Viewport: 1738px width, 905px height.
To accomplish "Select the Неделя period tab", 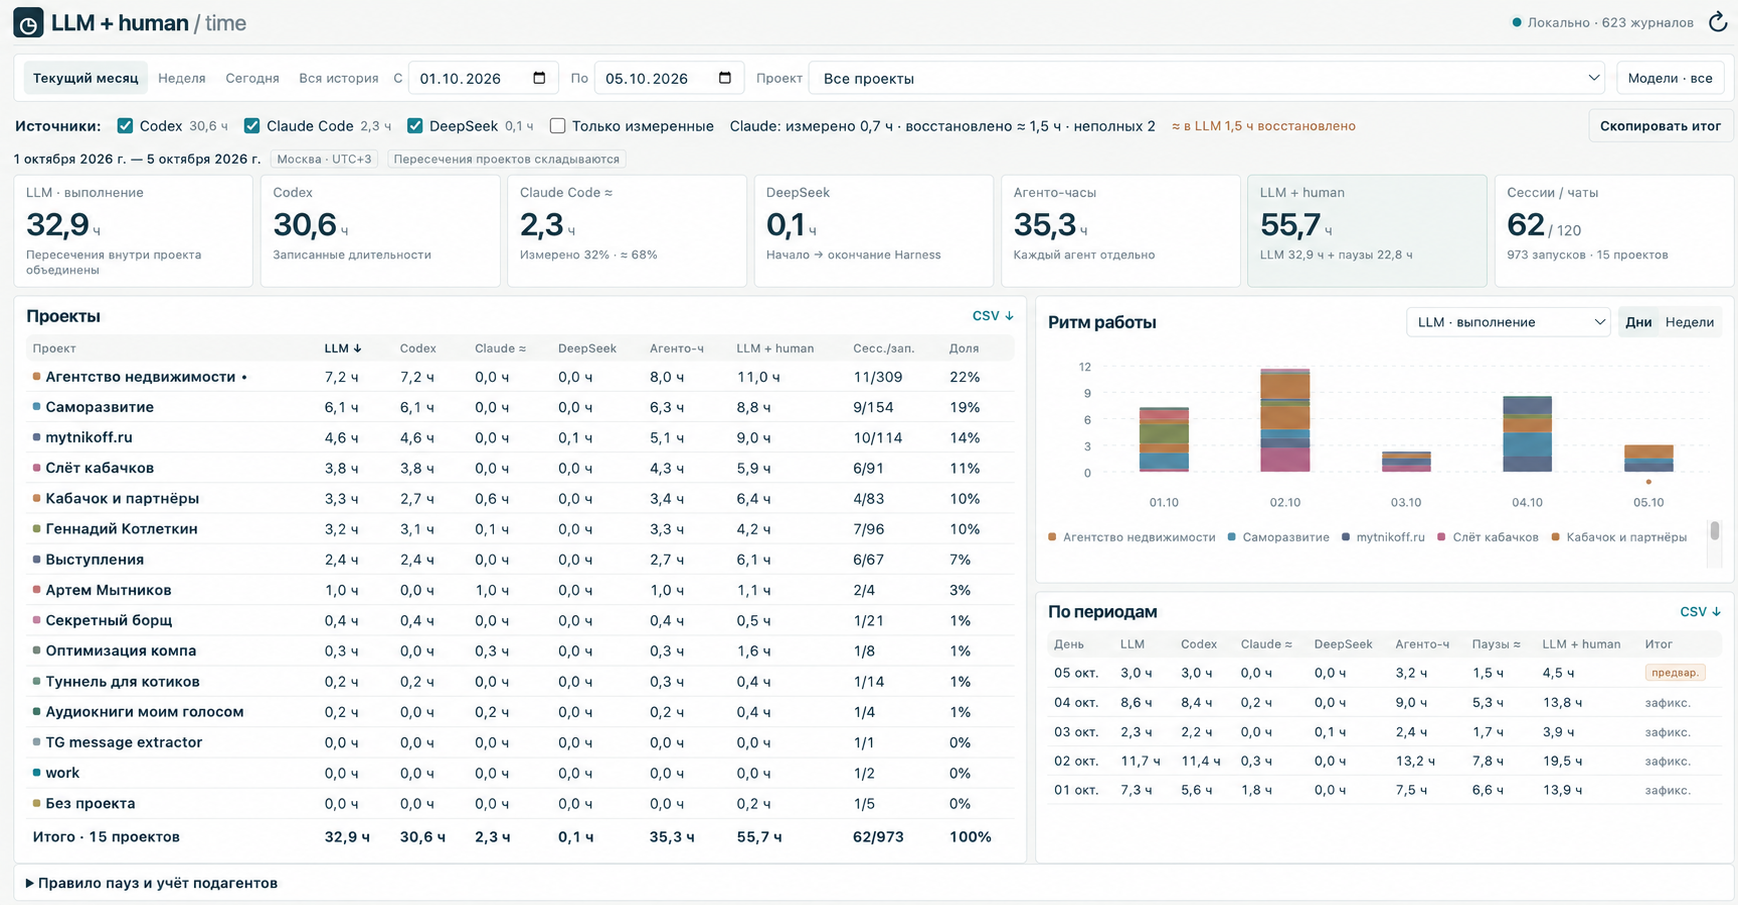I will click(x=182, y=78).
